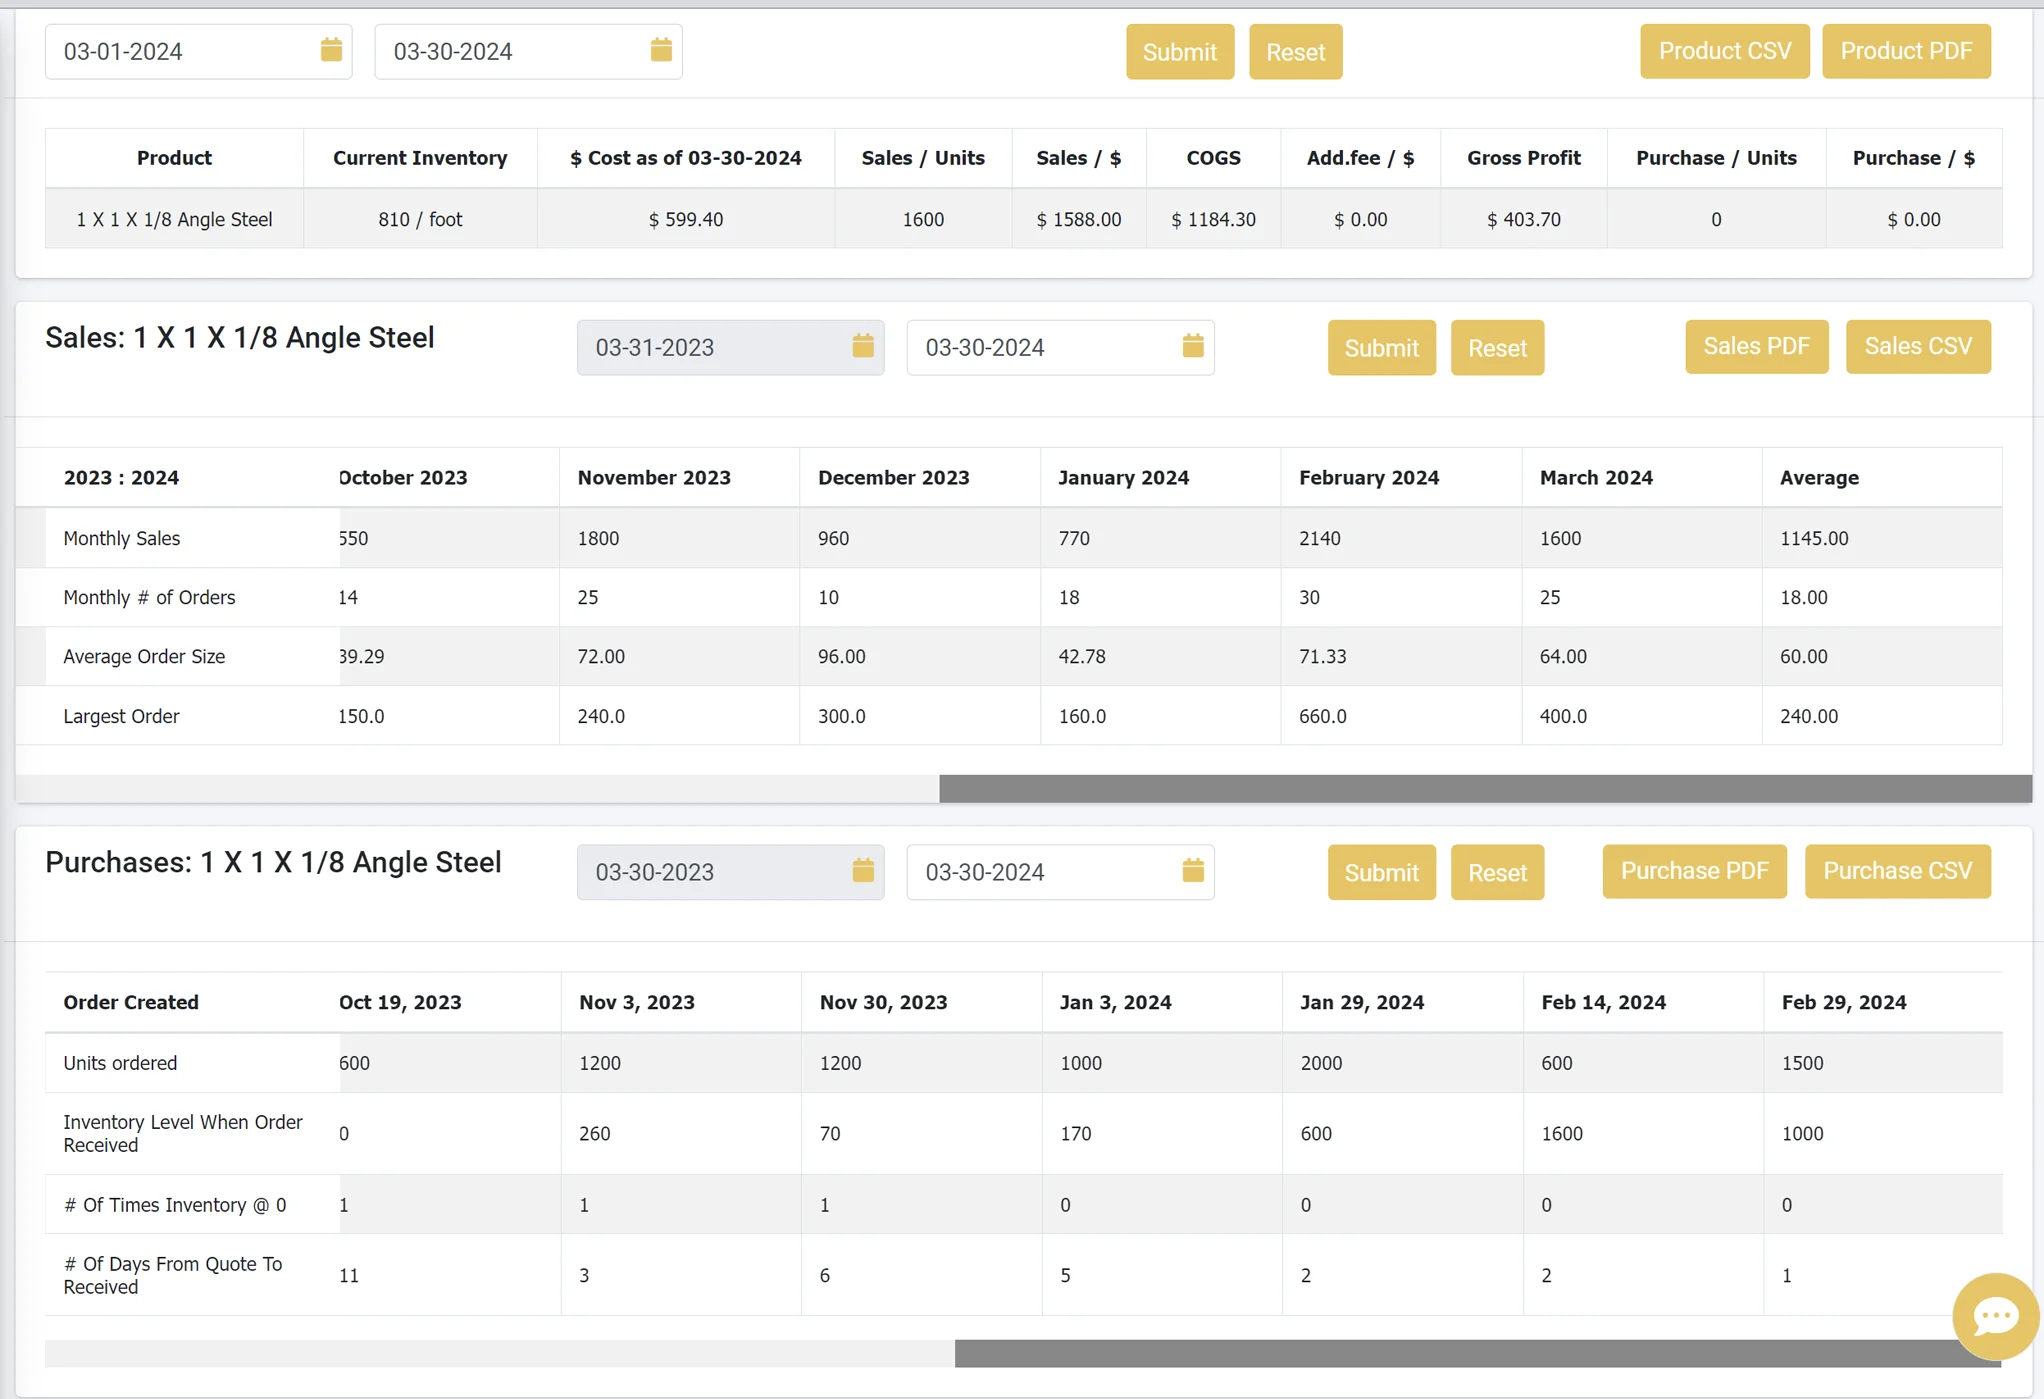Download the Purchase CSV file
Image resolution: width=2044 pixels, height=1399 pixels.
[x=1897, y=871]
